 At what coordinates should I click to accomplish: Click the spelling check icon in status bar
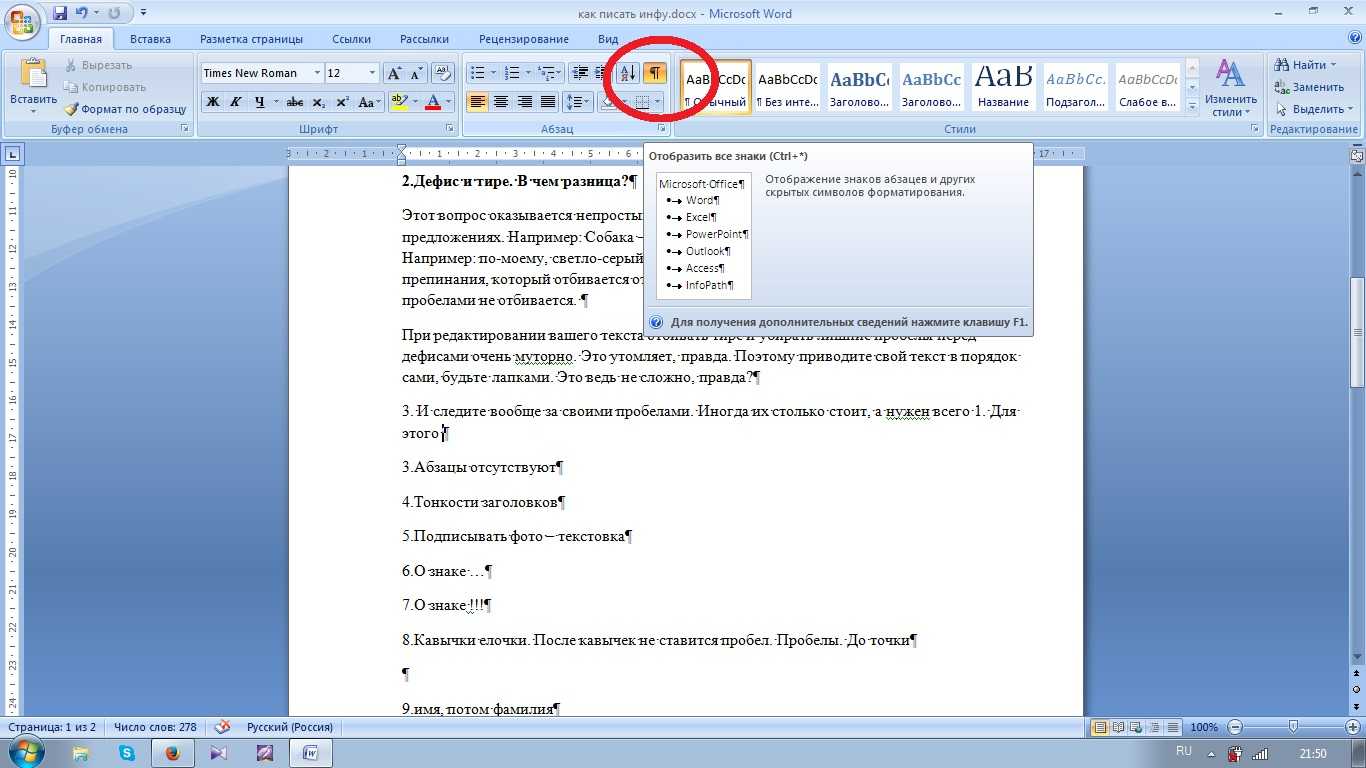point(222,727)
